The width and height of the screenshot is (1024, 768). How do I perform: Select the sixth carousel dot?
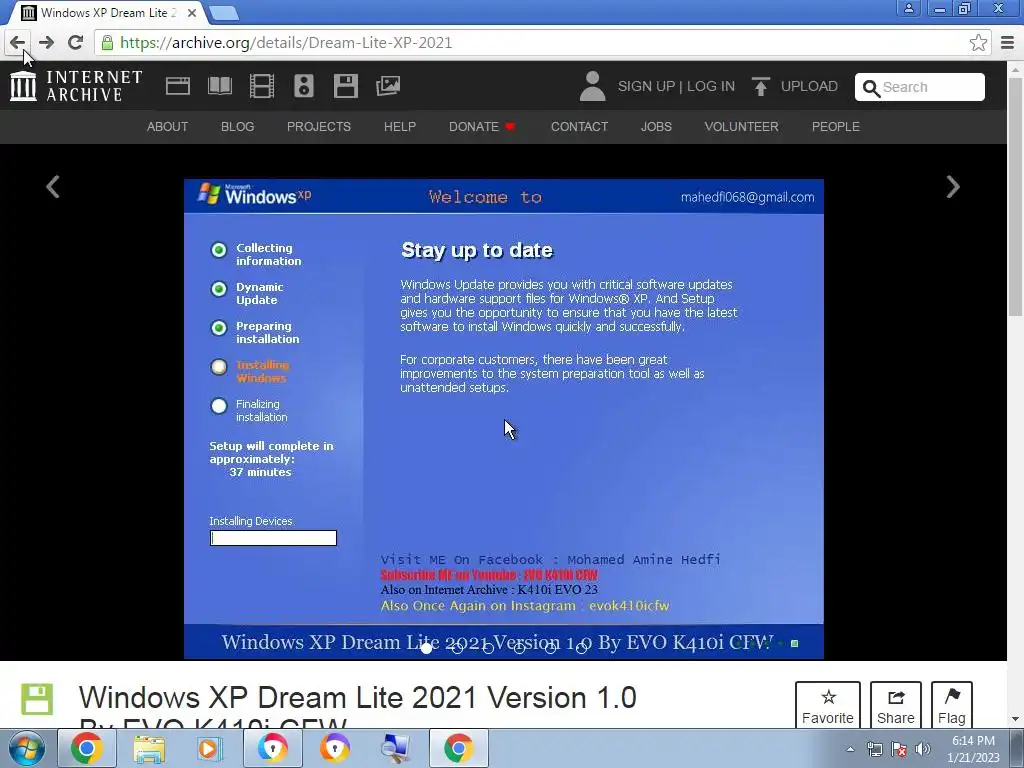pos(582,648)
